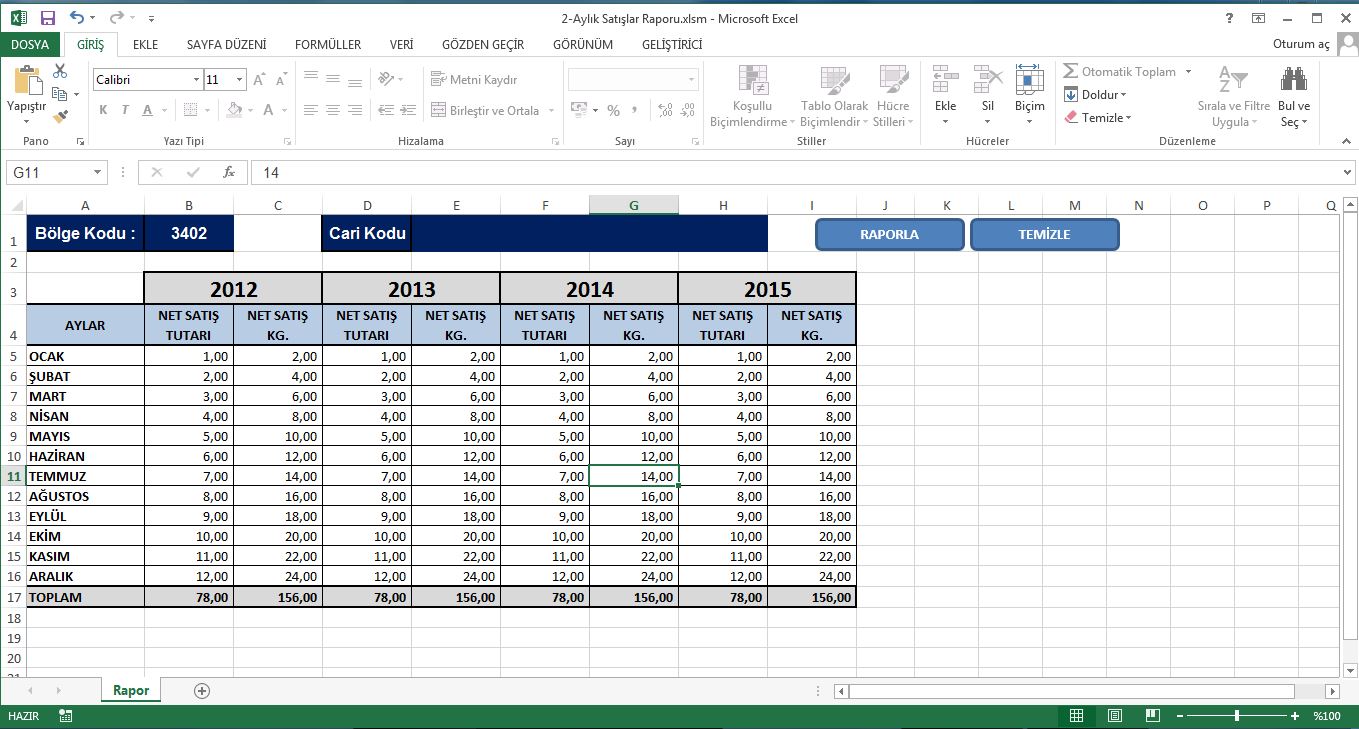
Task: Save the workbook with the floppy icon
Action: tap(47, 18)
